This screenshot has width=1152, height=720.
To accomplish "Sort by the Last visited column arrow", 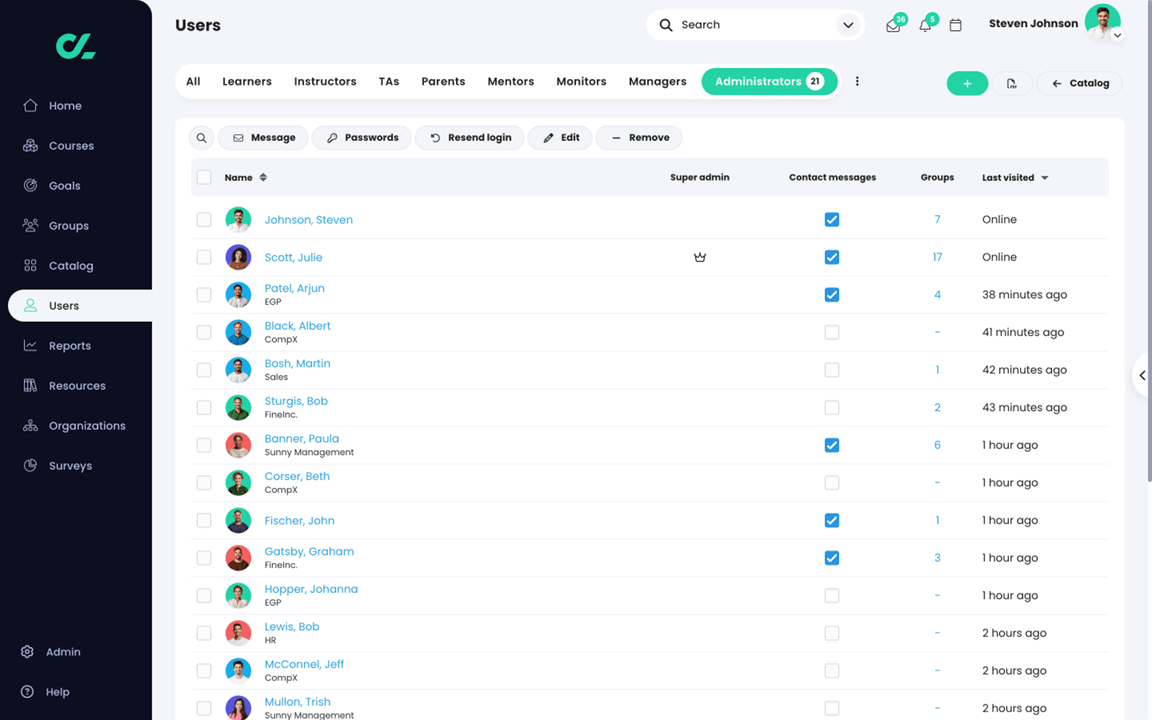I will tap(1045, 178).
